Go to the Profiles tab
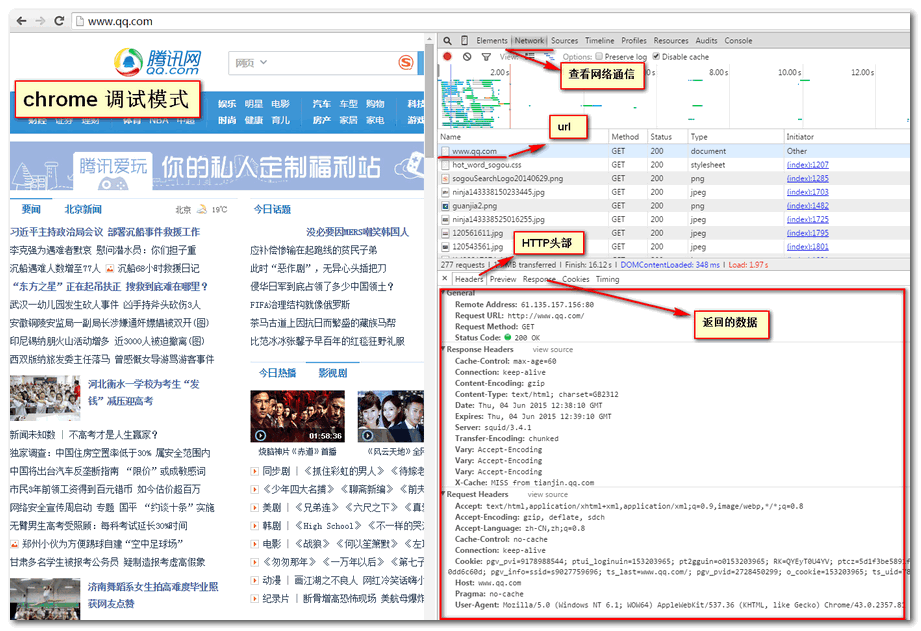This screenshot has height=631, width=921. tap(634, 41)
